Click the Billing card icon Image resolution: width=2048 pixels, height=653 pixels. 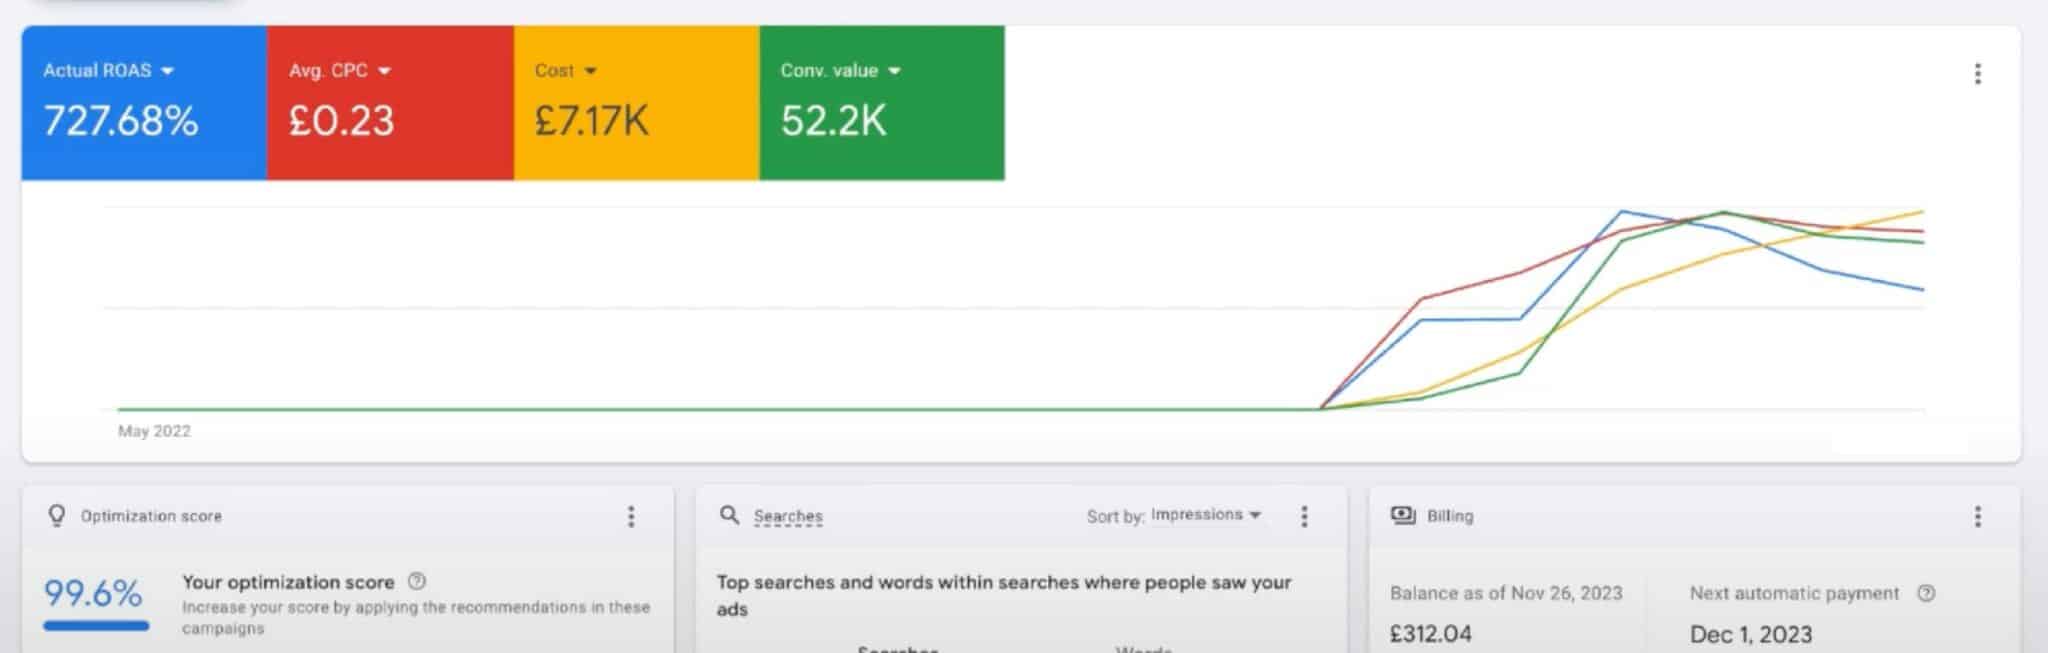click(1403, 515)
